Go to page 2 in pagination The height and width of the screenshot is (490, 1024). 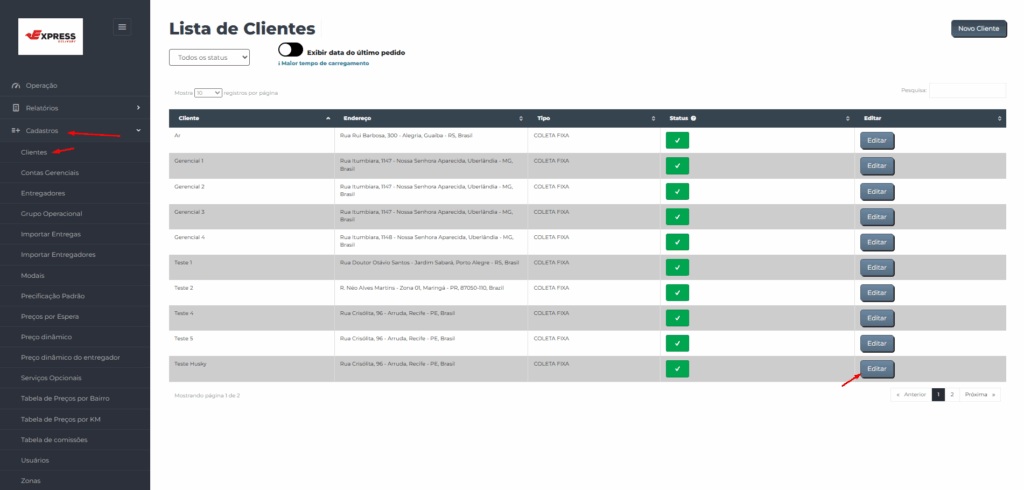(x=952, y=395)
